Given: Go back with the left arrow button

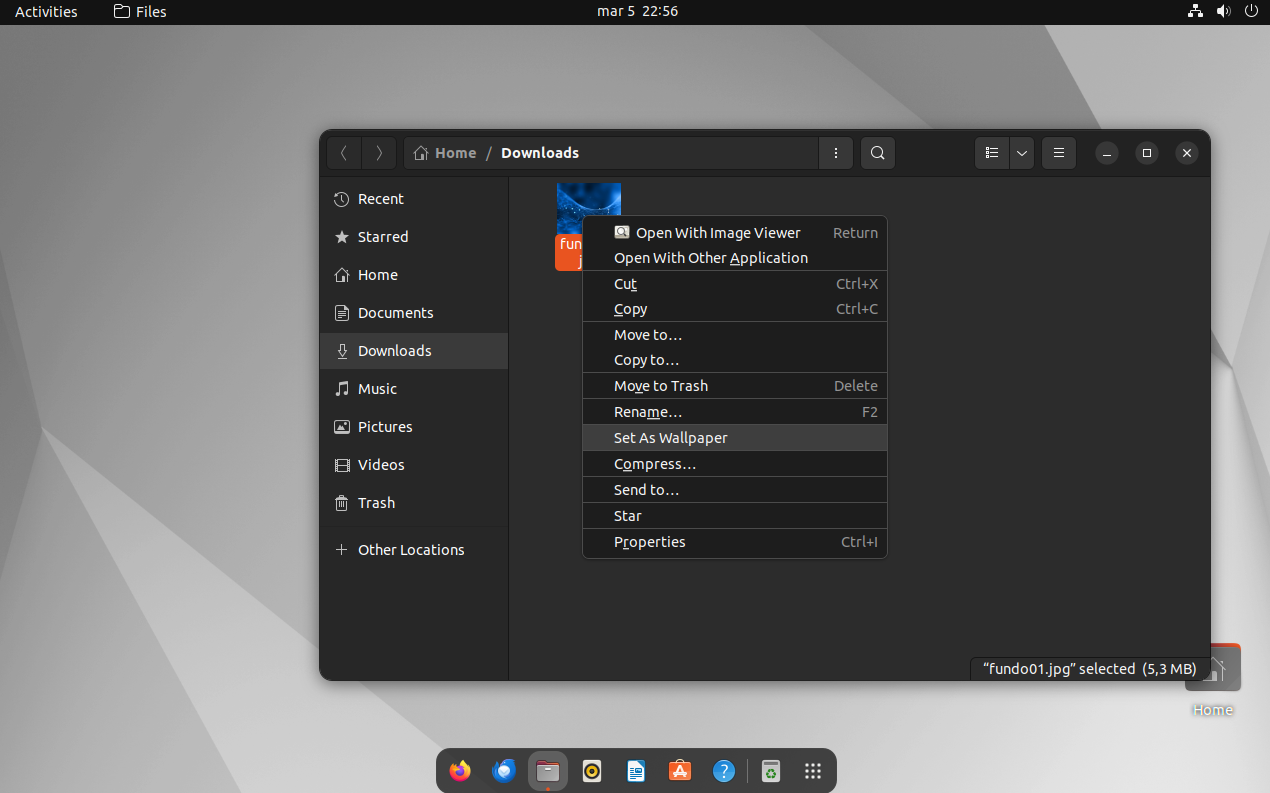Looking at the screenshot, I should [344, 153].
